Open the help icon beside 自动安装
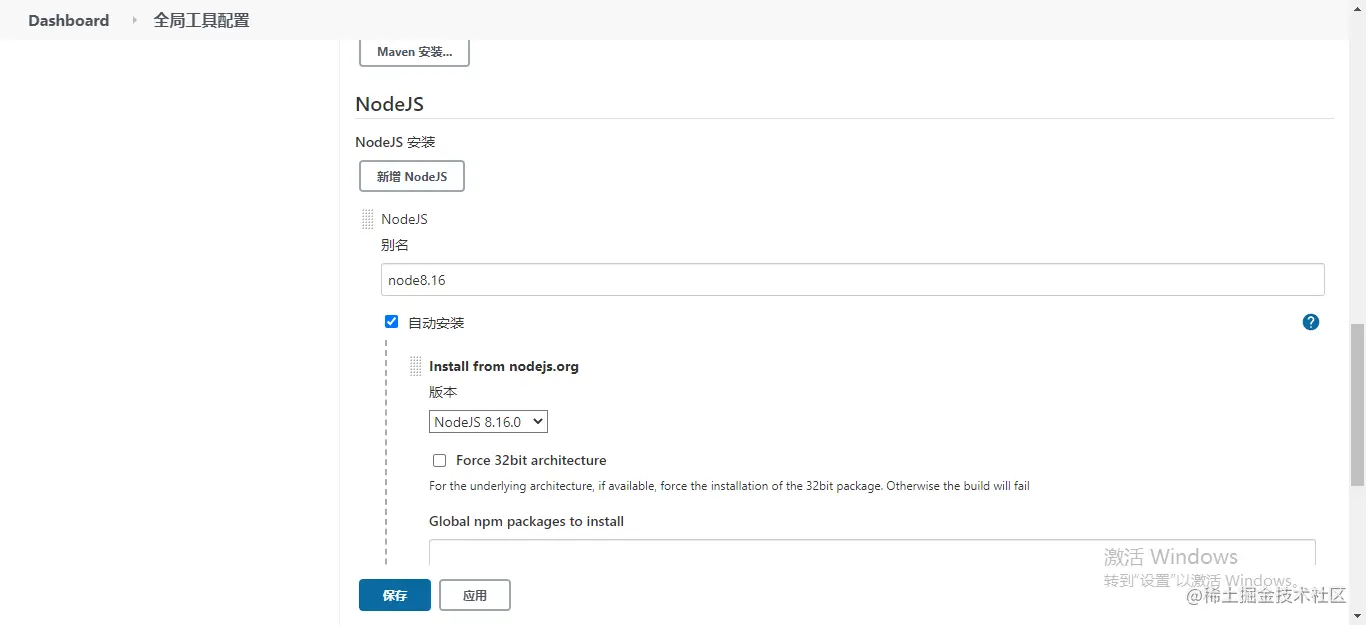The height and width of the screenshot is (625, 1366). 1311,322
